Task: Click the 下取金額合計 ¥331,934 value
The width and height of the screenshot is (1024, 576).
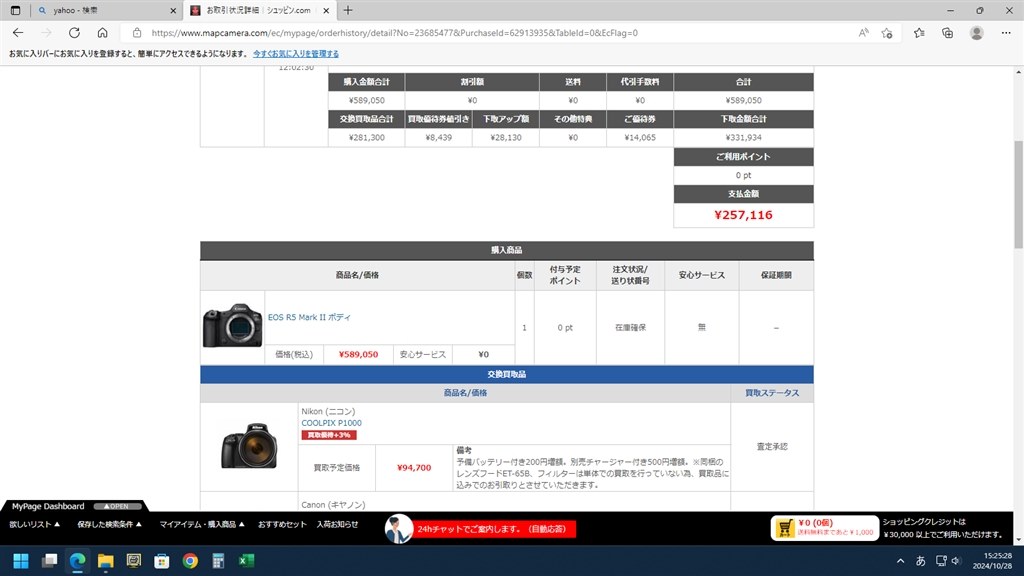Action: [x=743, y=138]
